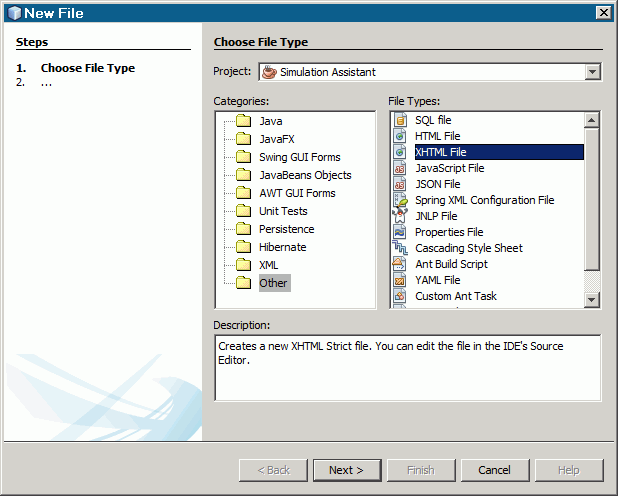Select the AWT GUI Forms category
The height and width of the screenshot is (496, 618).
click(x=297, y=193)
